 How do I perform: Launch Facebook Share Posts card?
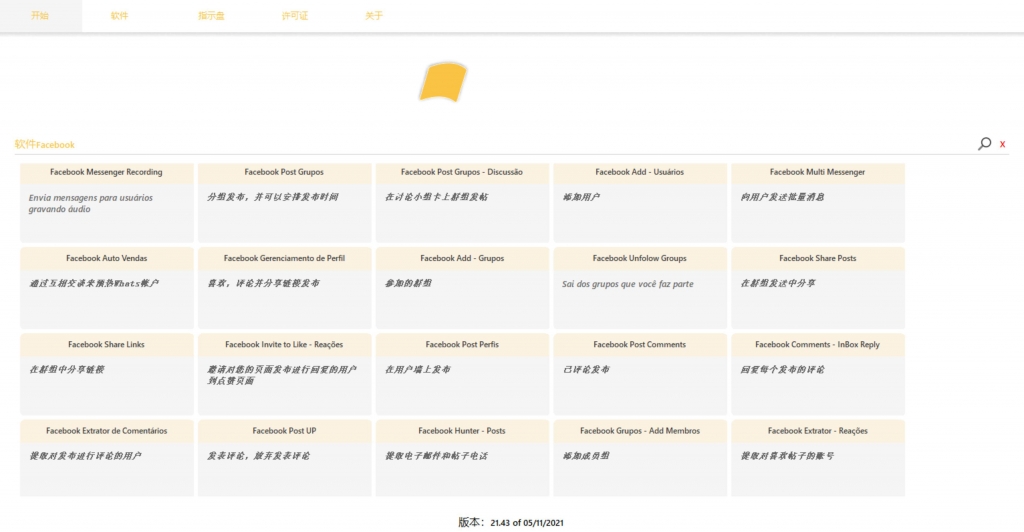tap(818, 287)
